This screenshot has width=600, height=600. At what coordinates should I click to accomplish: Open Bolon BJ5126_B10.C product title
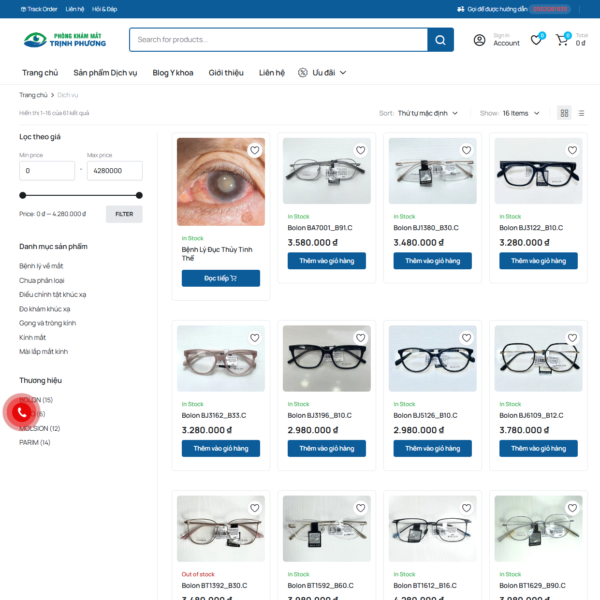point(425,415)
